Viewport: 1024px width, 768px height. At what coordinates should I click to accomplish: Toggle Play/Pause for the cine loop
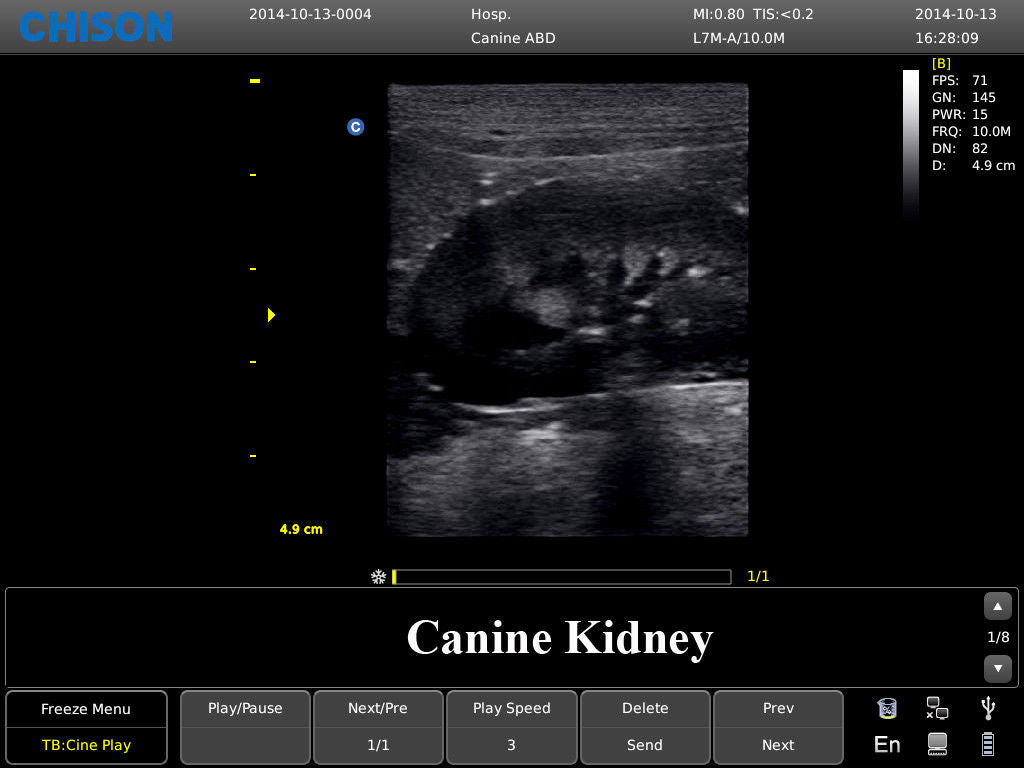click(245, 708)
